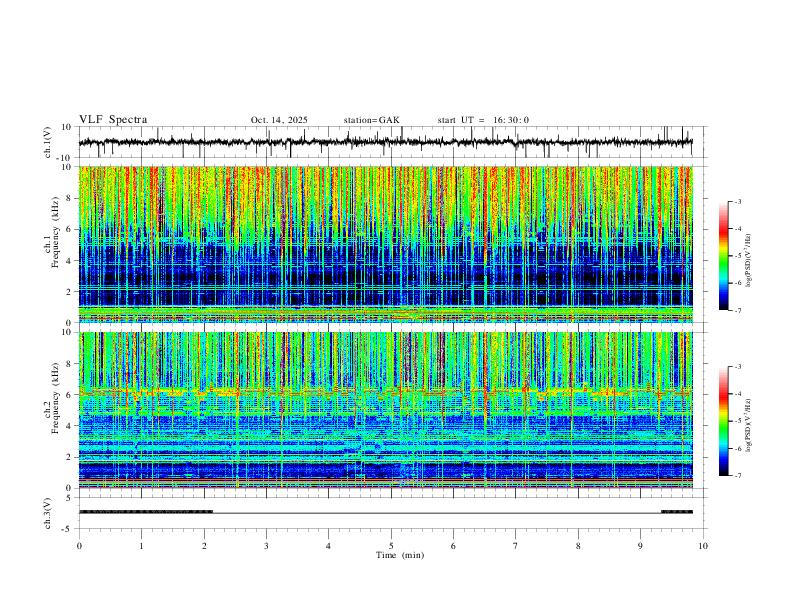The image size is (792, 612).
Task: Click time axis tick label "4"
Action: click(x=328, y=546)
